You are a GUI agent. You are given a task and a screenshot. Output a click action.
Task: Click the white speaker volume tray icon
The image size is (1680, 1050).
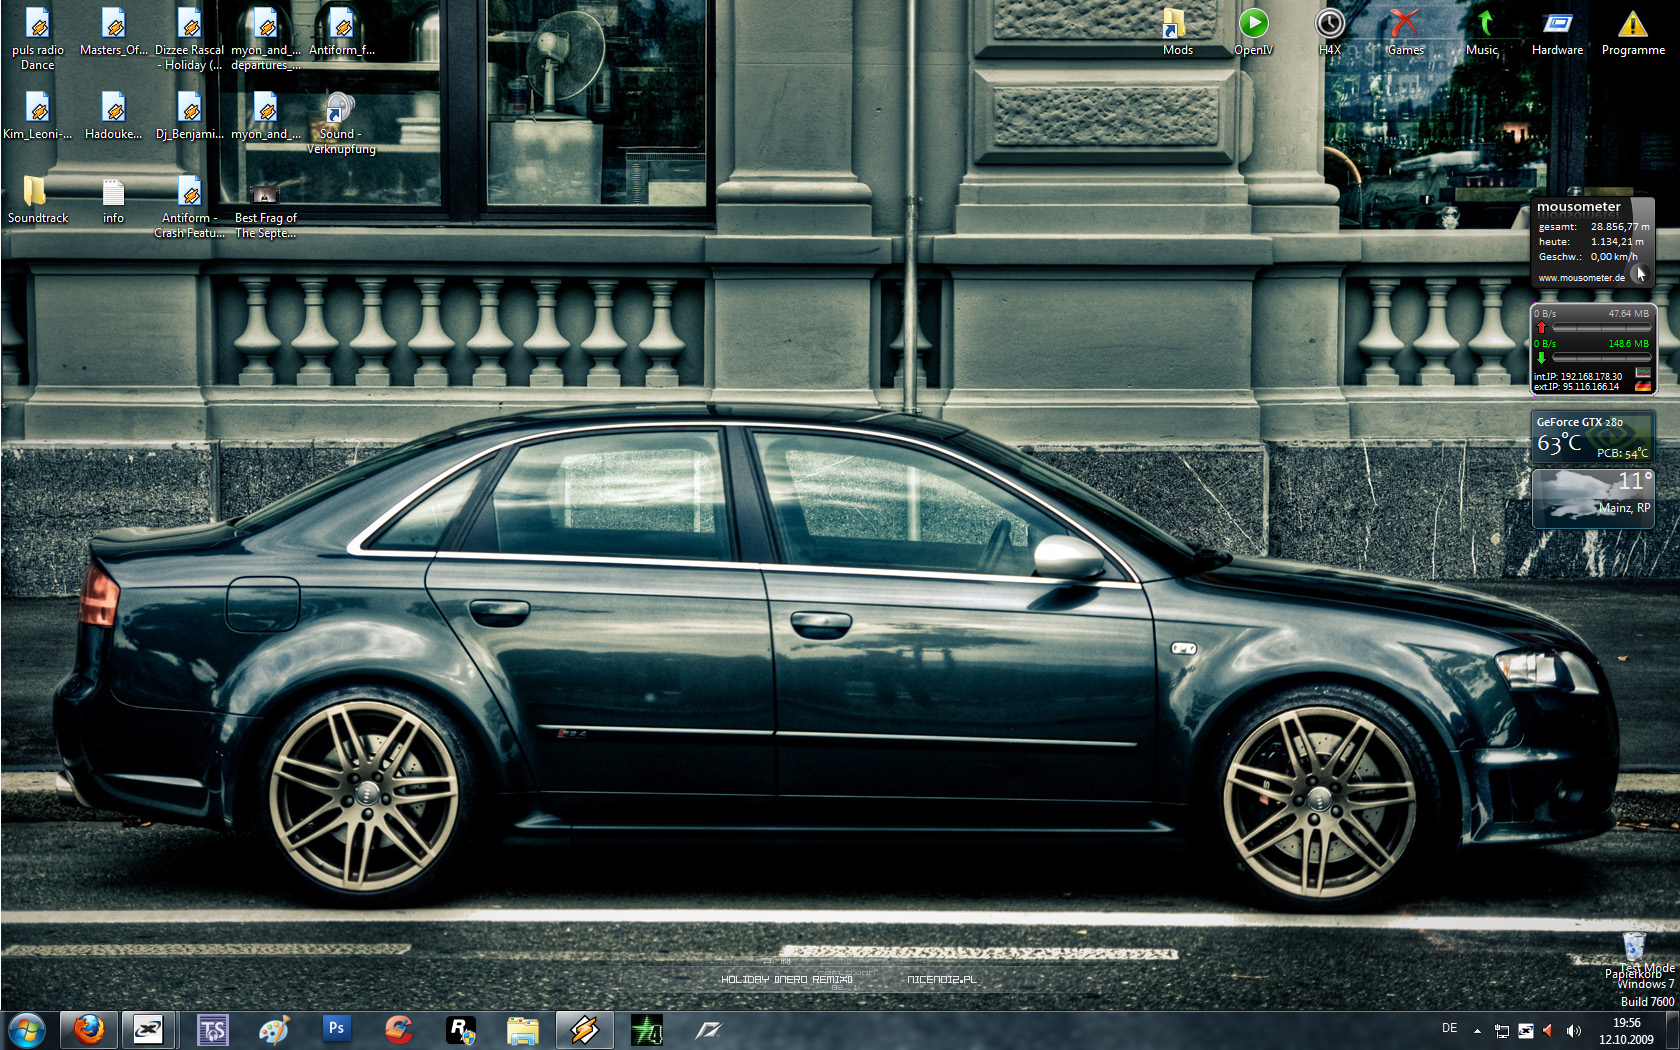point(1573,1030)
